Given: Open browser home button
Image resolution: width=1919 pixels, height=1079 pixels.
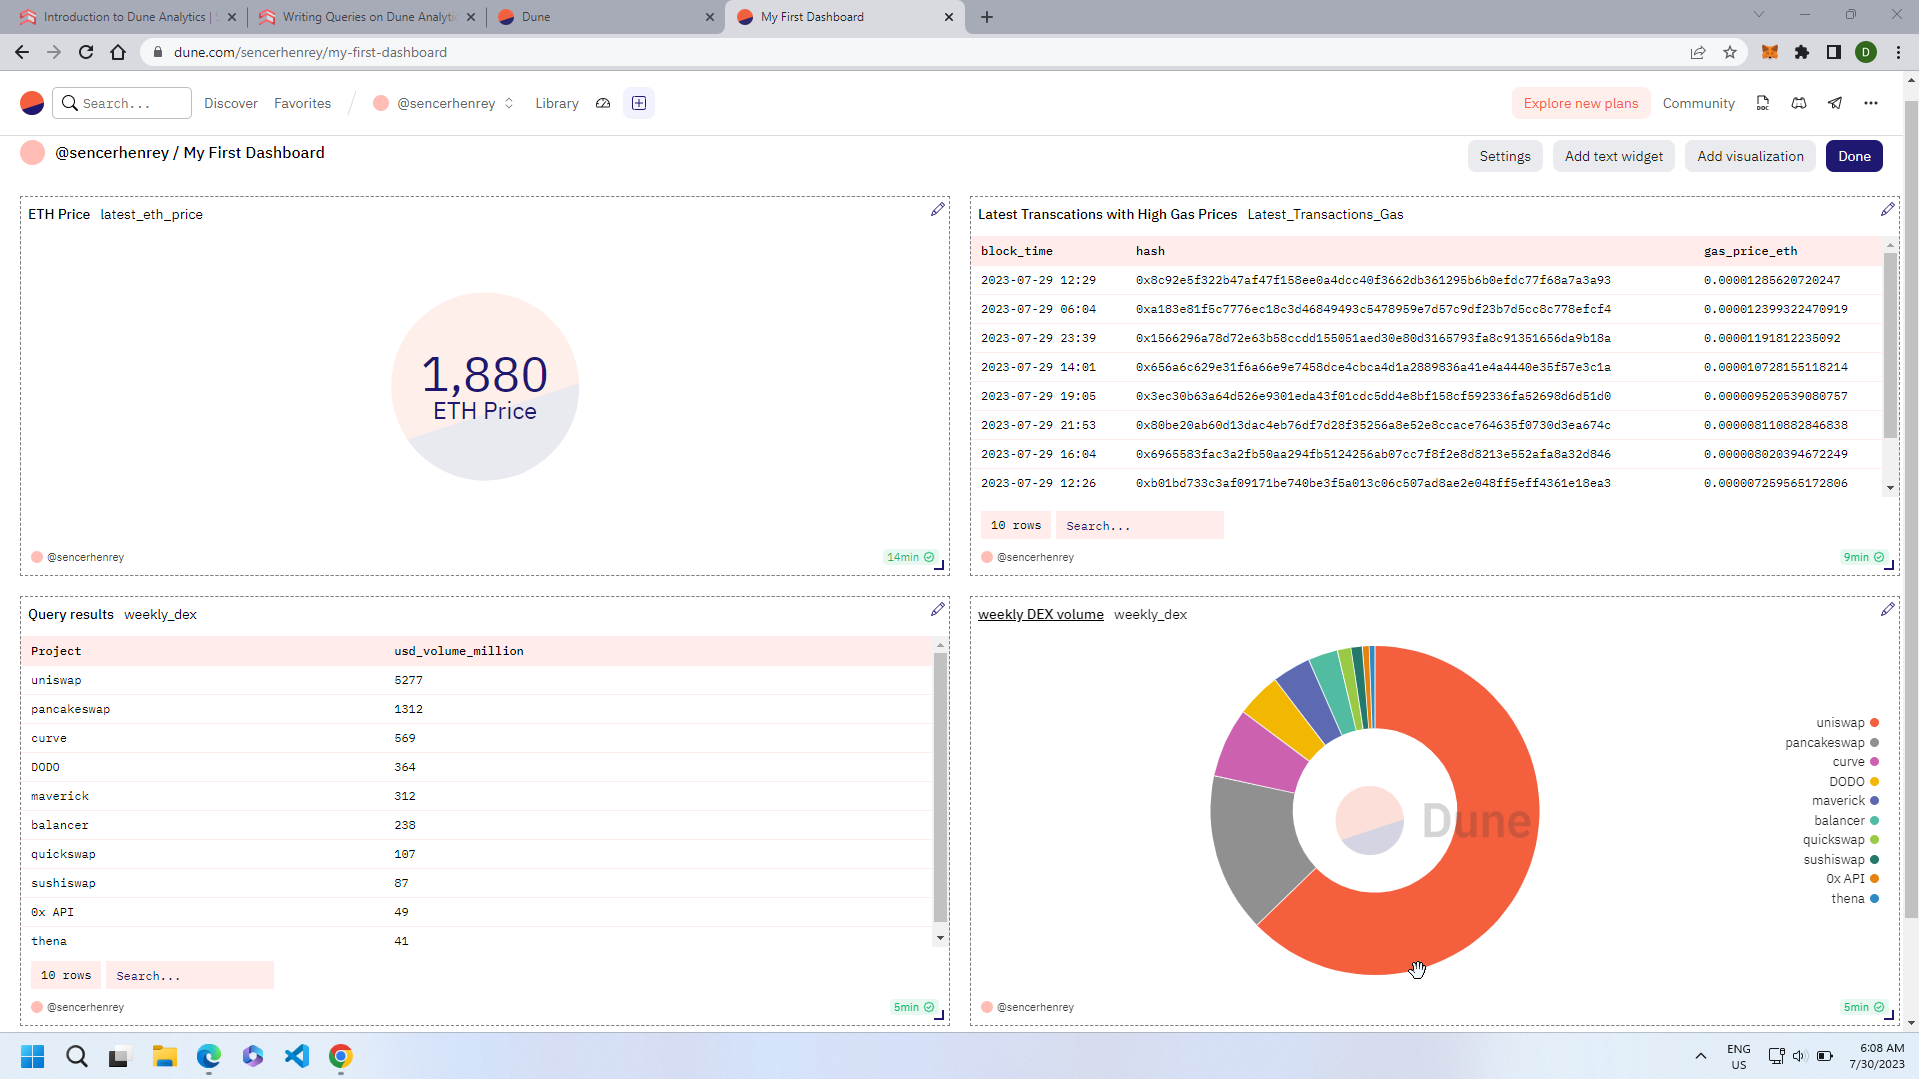Looking at the screenshot, I should tap(118, 52).
